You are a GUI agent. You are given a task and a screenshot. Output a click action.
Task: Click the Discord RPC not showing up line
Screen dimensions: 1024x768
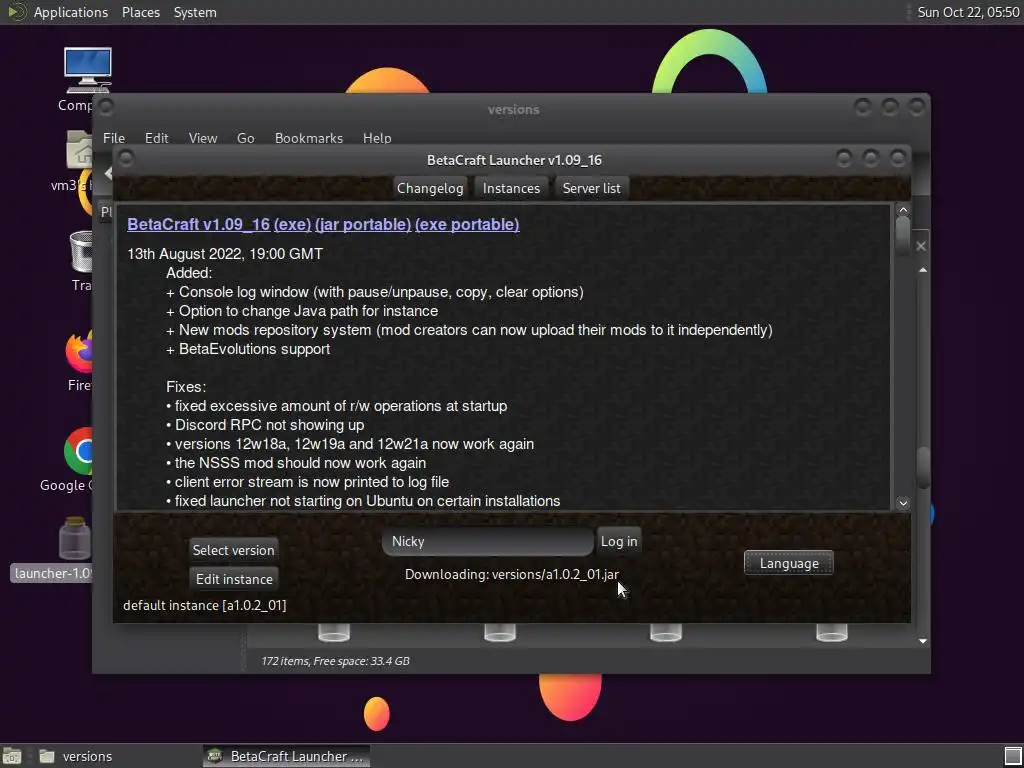[265, 425]
